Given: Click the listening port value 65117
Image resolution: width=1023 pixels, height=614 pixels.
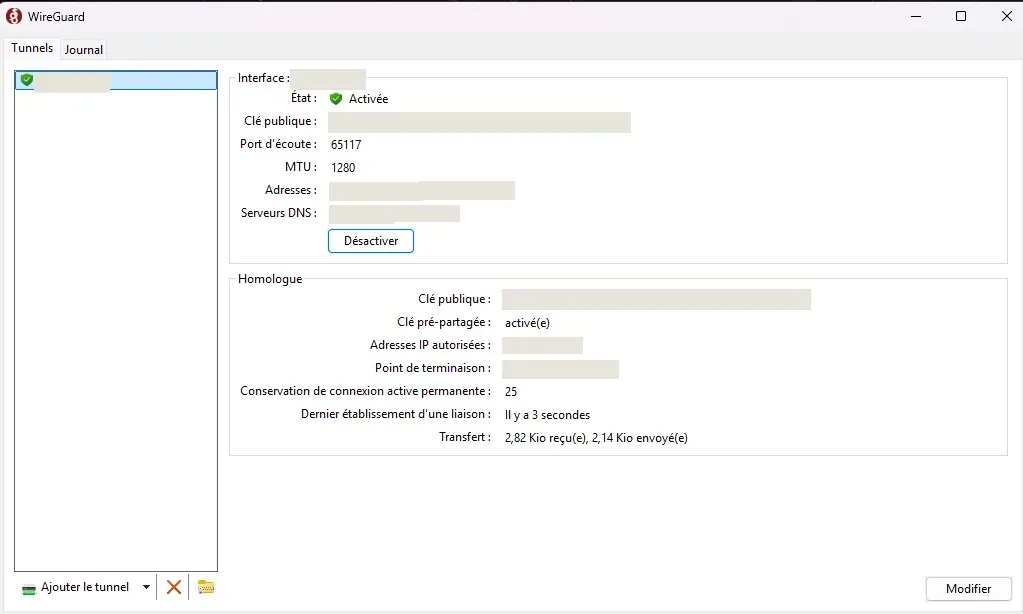Looking at the screenshot, I should pyautogui.click(x=346, y=145).
